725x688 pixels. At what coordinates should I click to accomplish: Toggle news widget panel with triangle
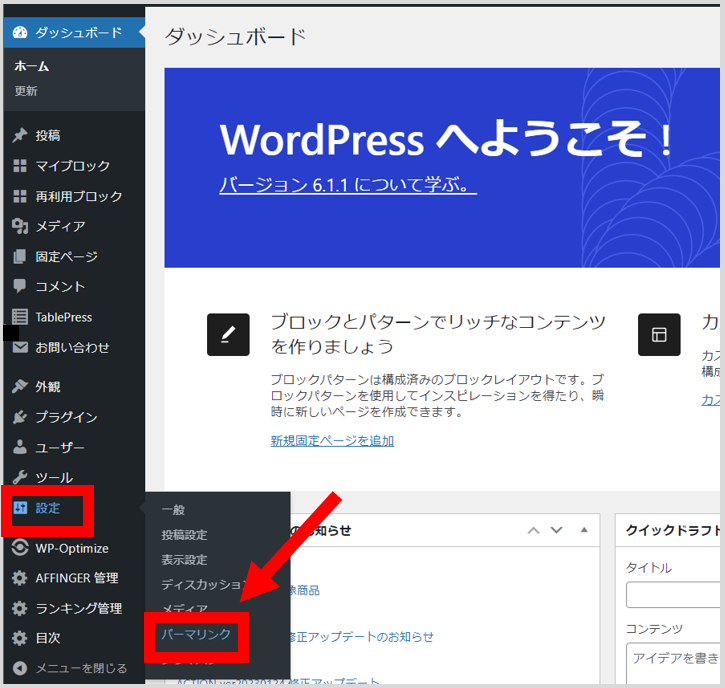point(584,530)
